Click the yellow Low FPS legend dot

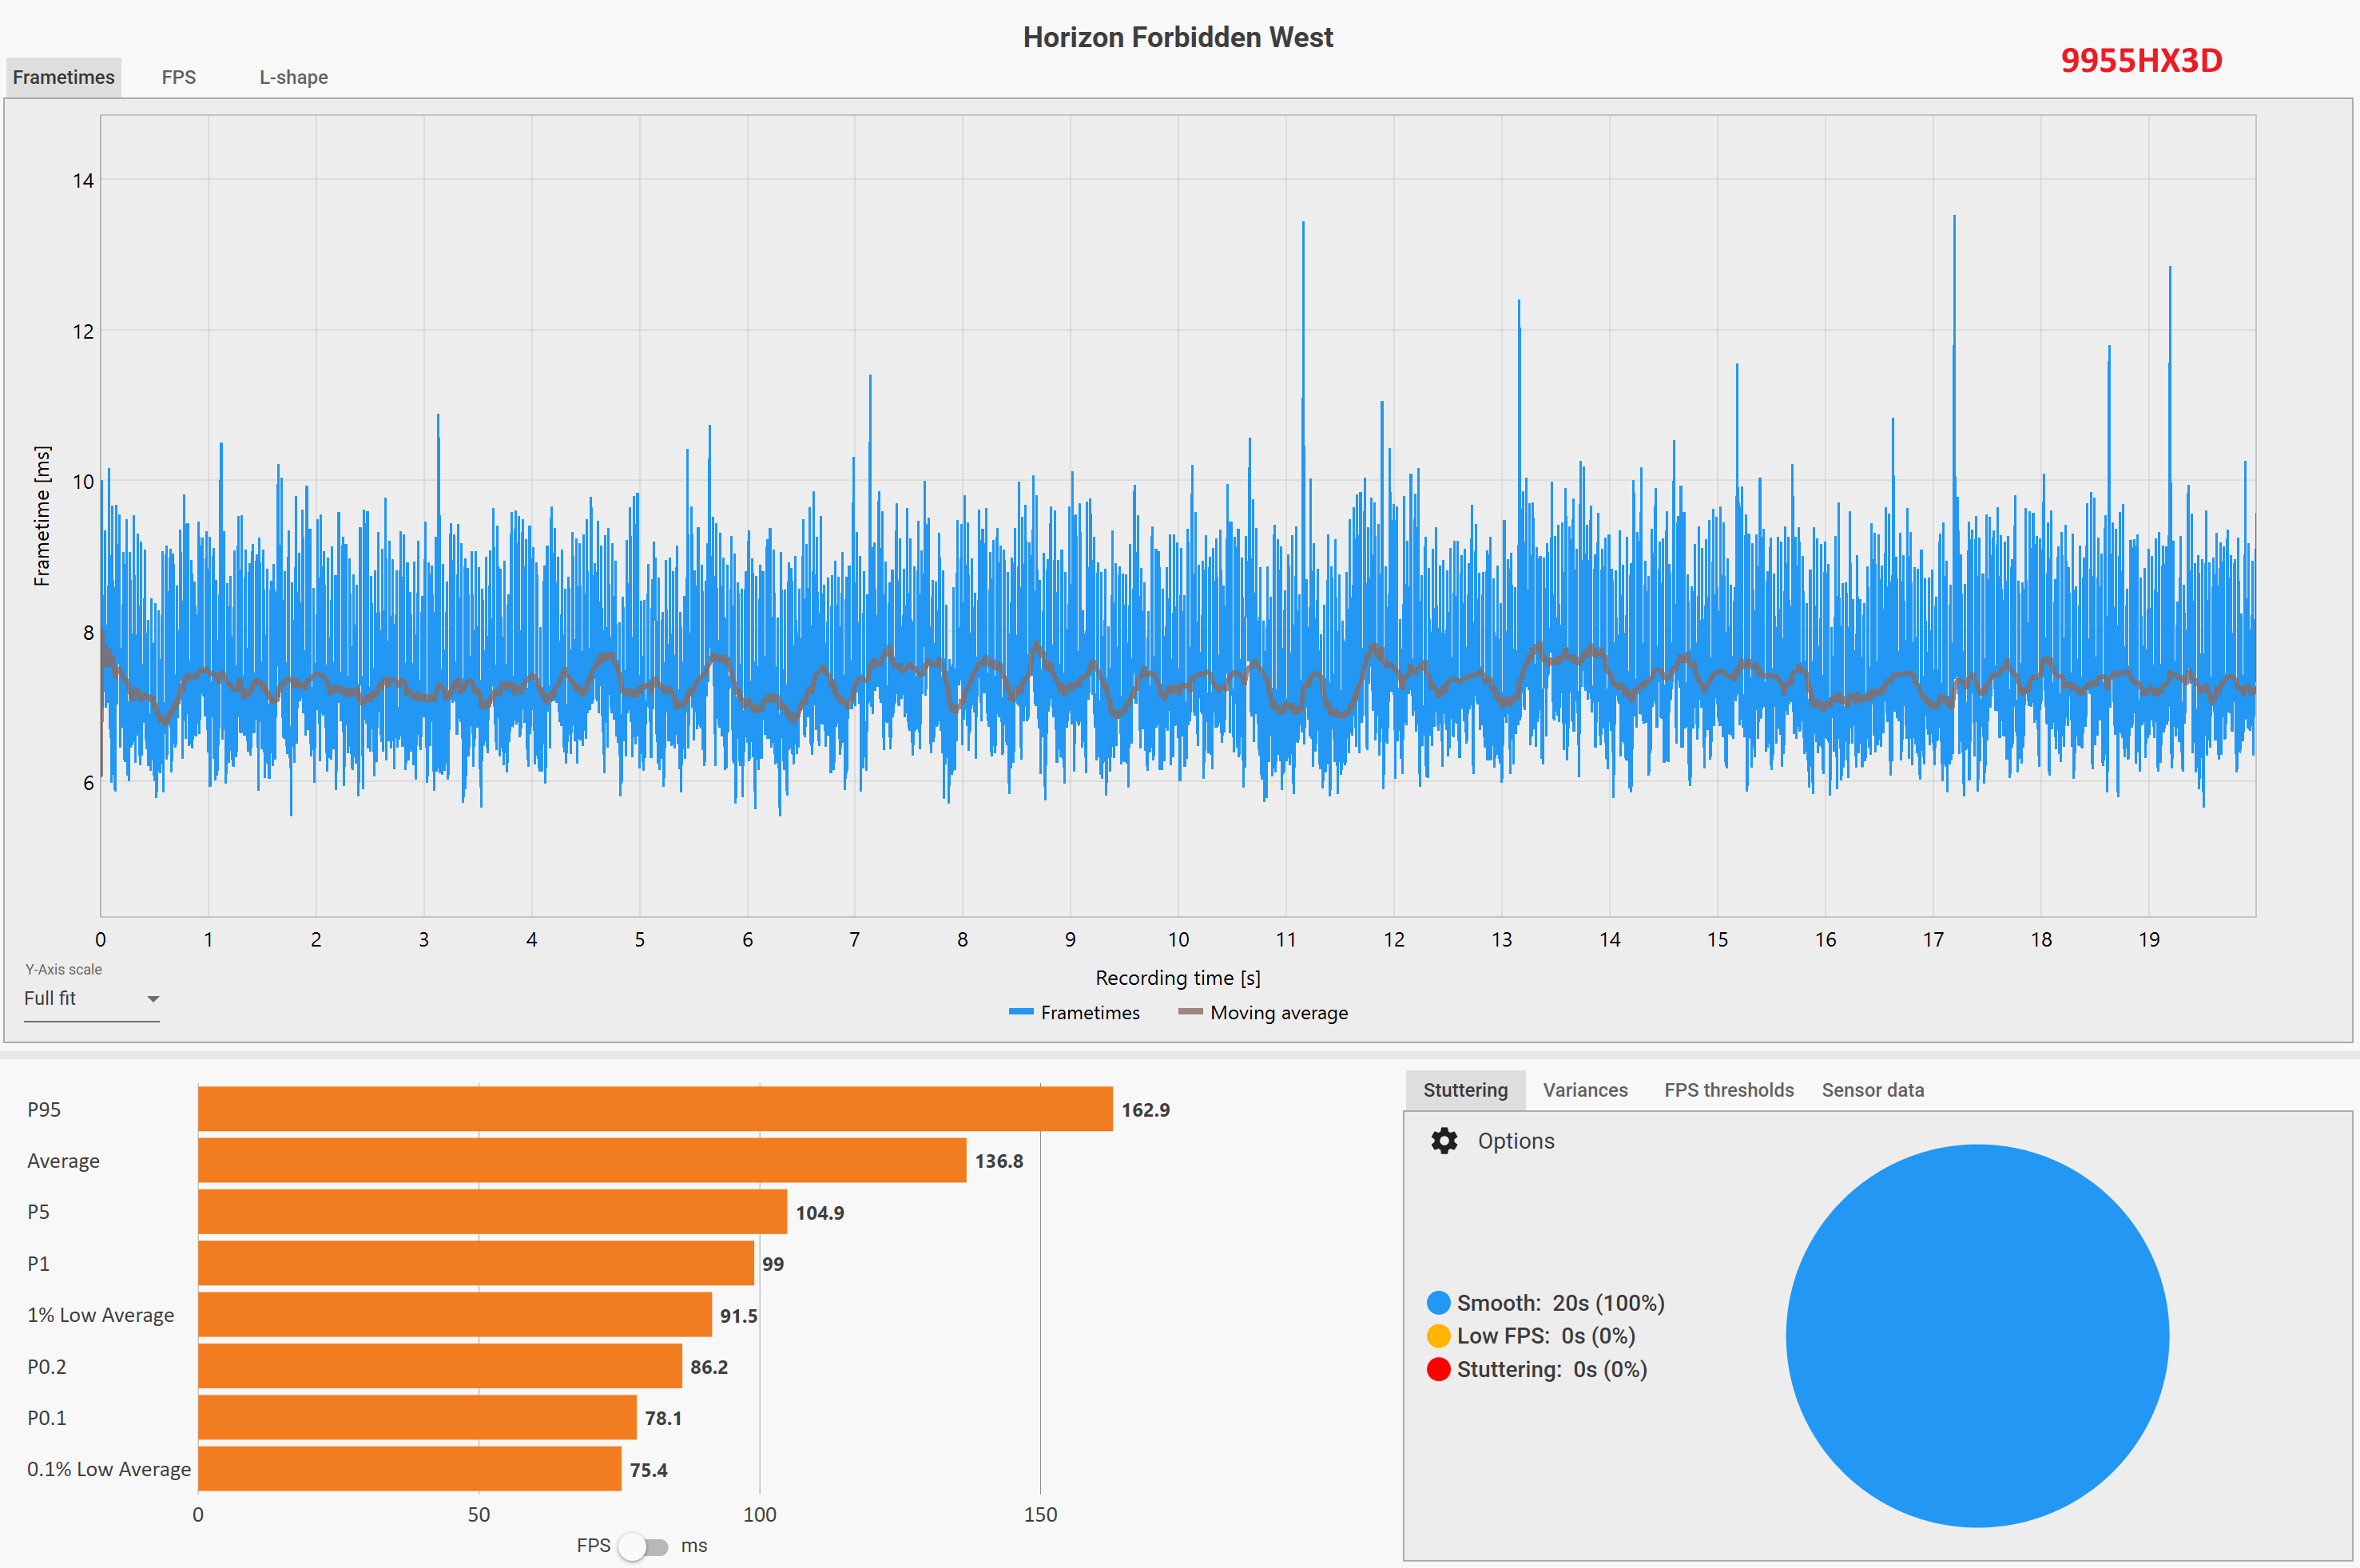1438,1336
